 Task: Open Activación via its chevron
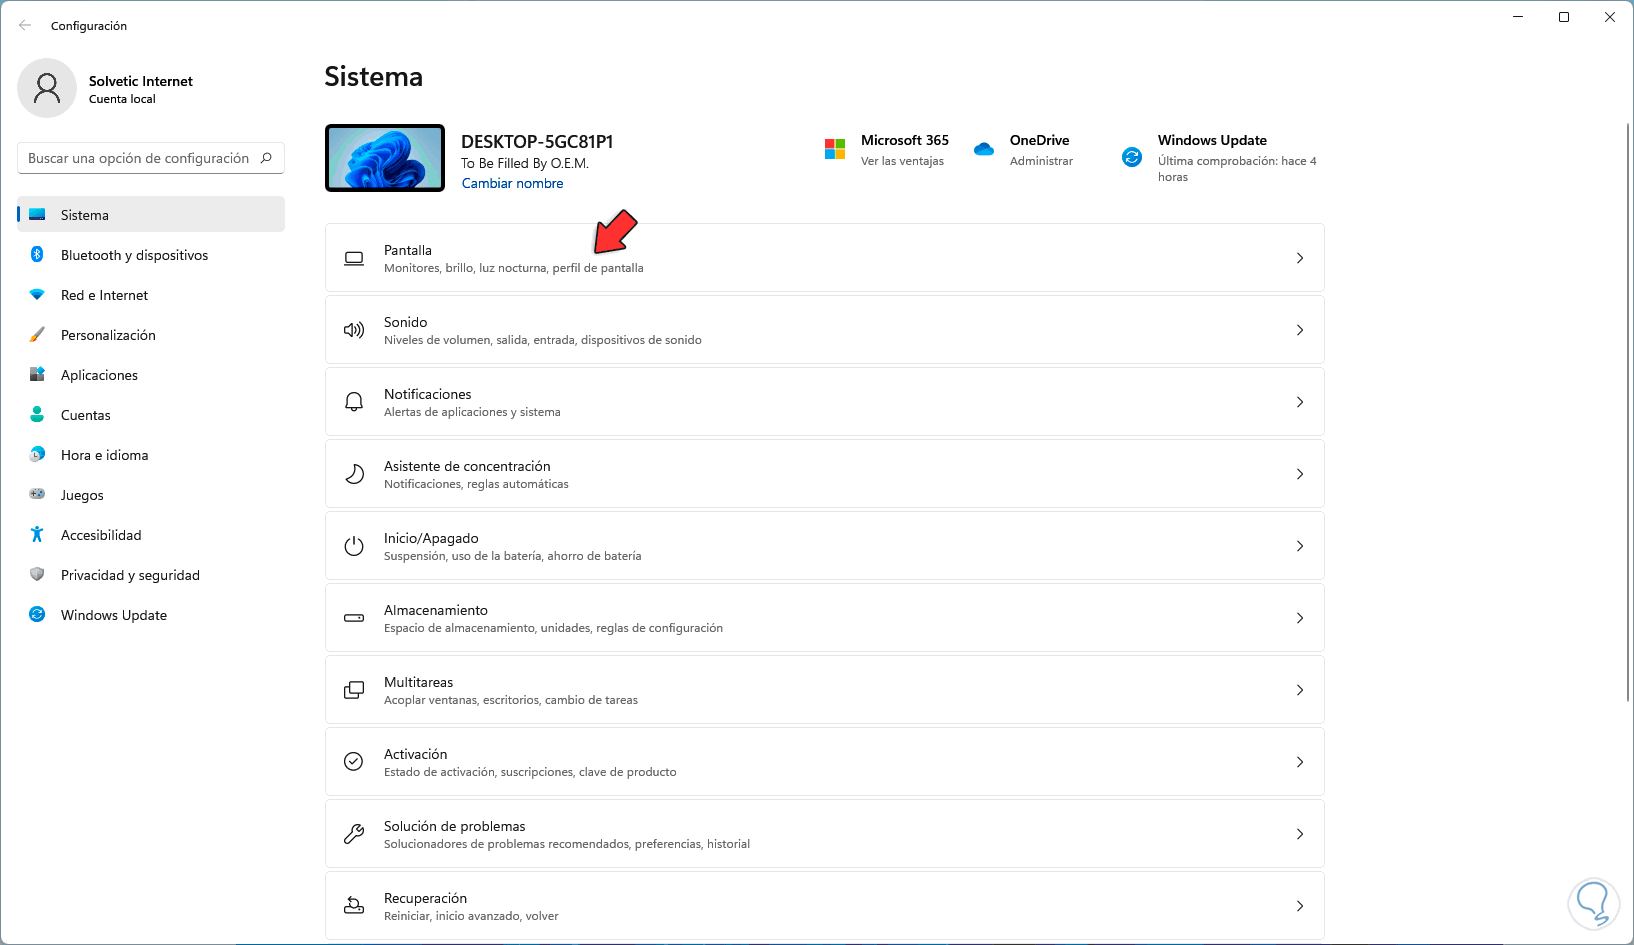tap(1300, 762)
